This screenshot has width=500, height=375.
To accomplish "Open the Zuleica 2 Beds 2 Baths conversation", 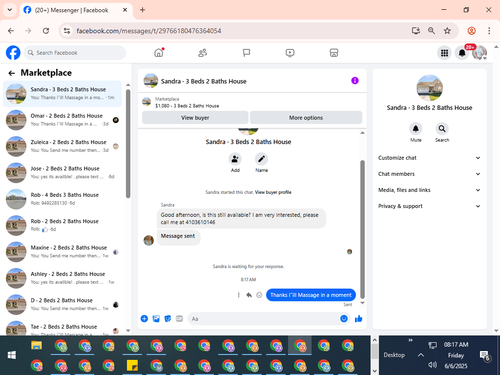I will pos(62,146).
